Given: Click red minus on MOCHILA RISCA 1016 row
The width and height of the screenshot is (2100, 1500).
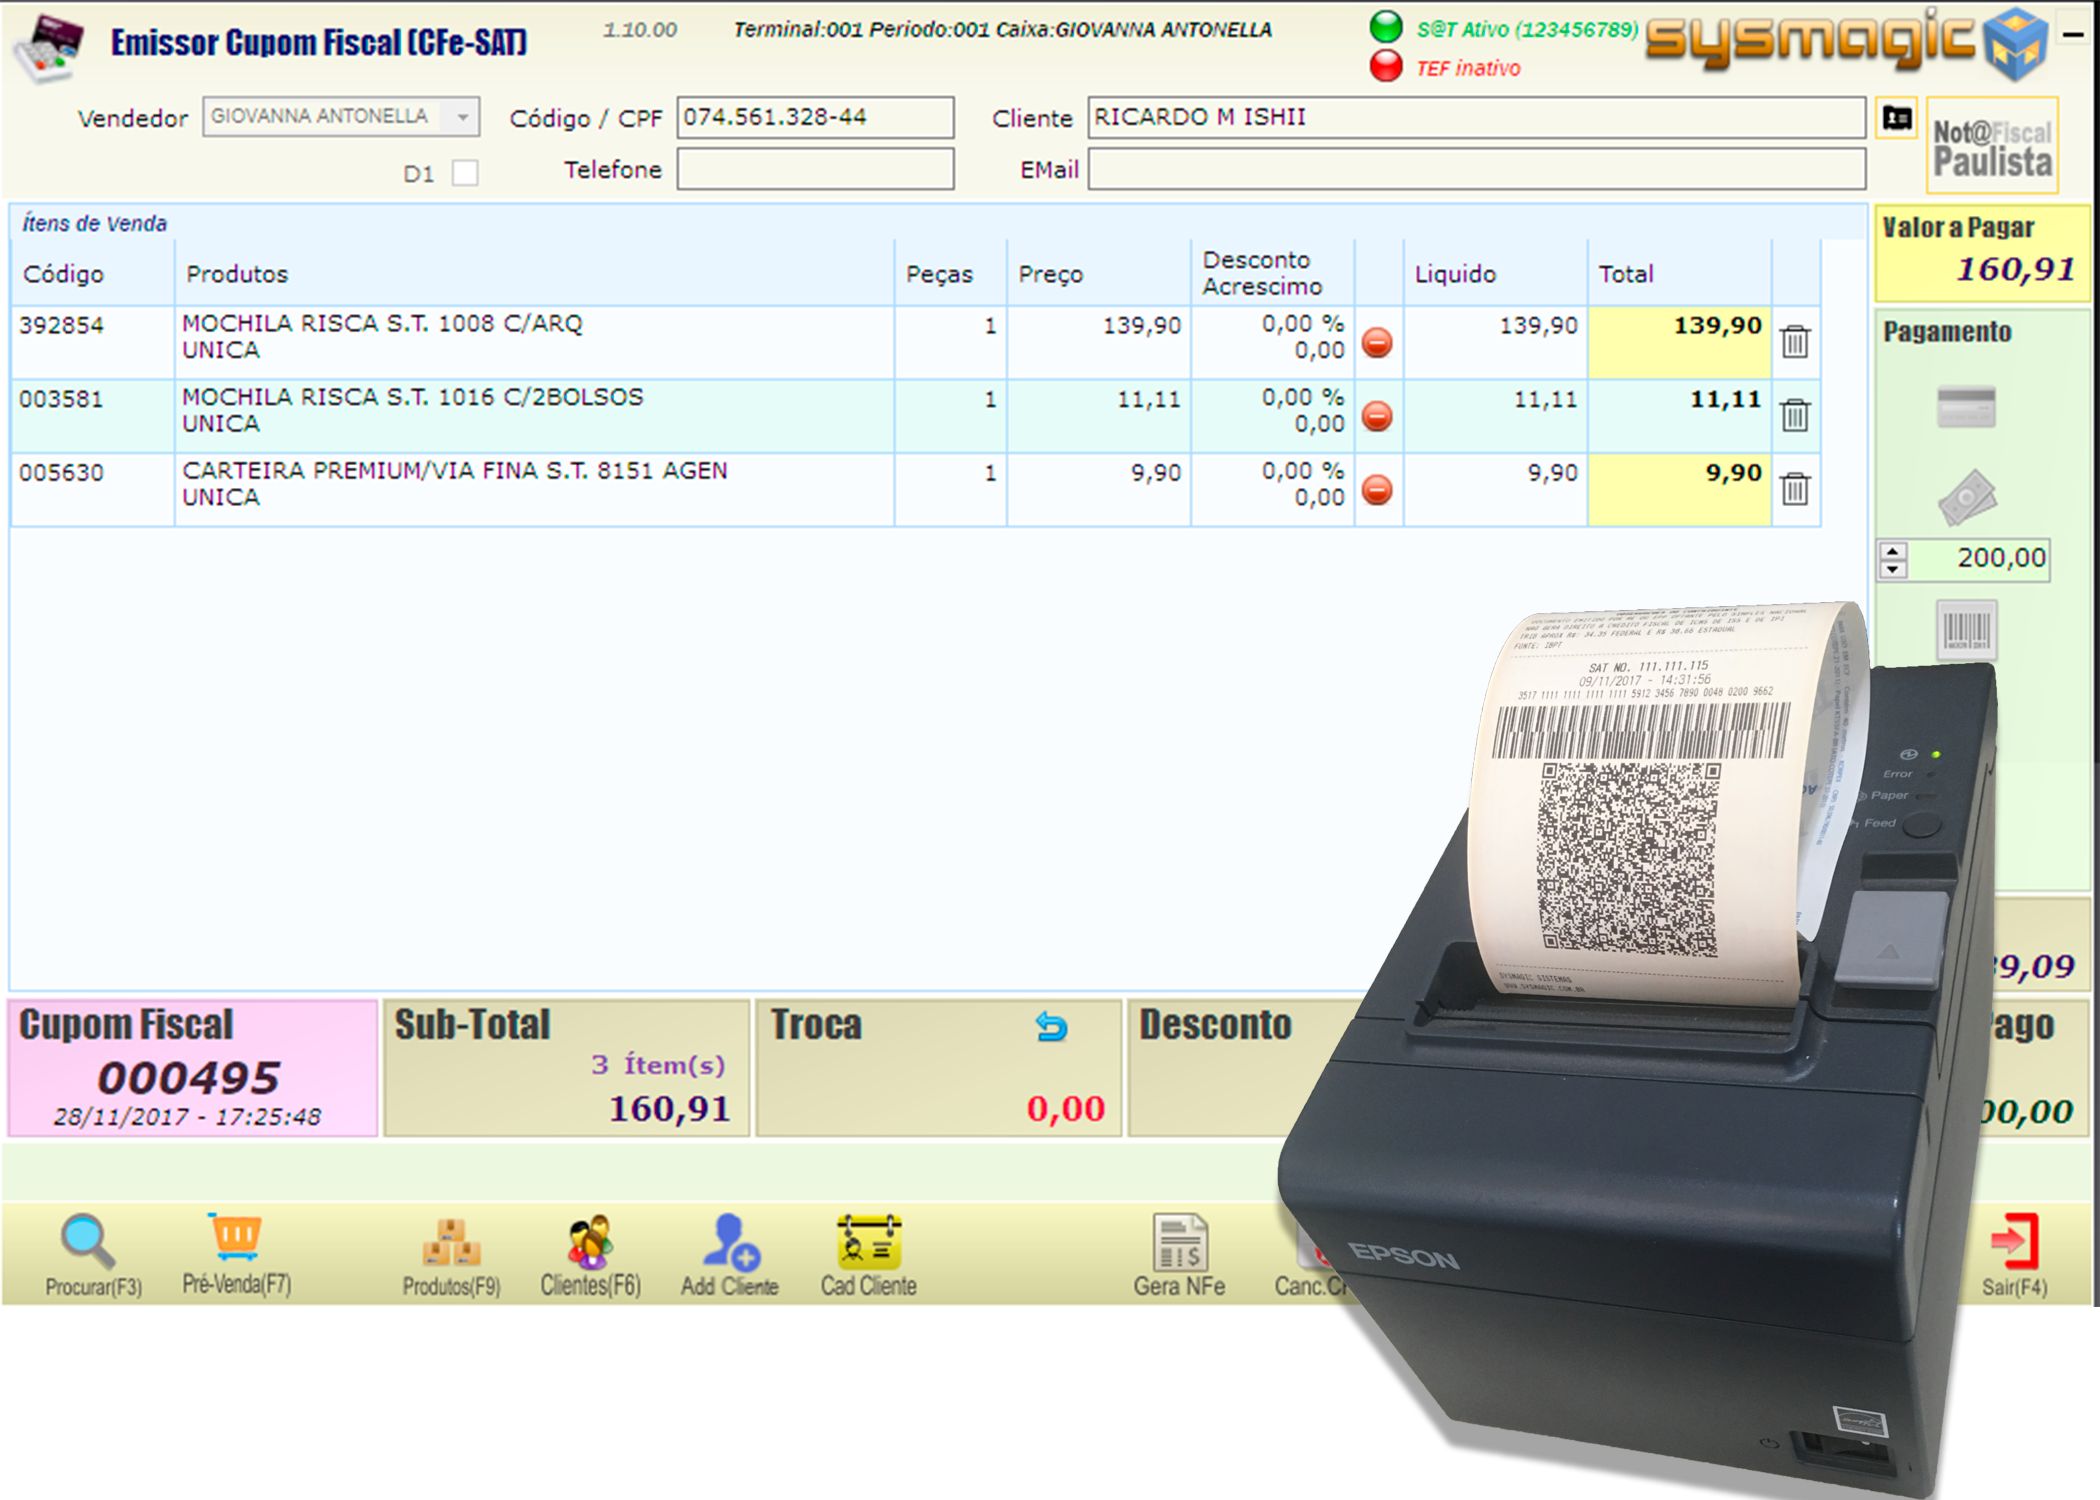Looking at the screenshot, I should click(x=1377, y=416).
